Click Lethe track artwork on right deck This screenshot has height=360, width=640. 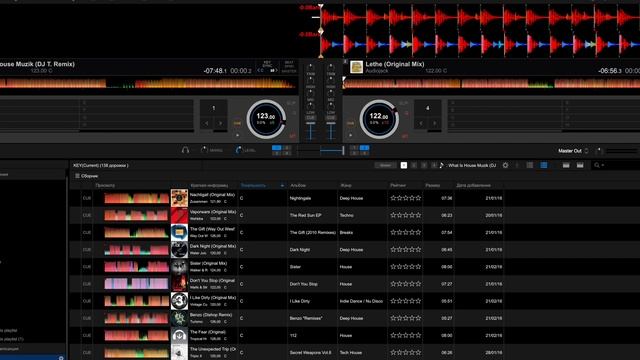coord(356,67)
